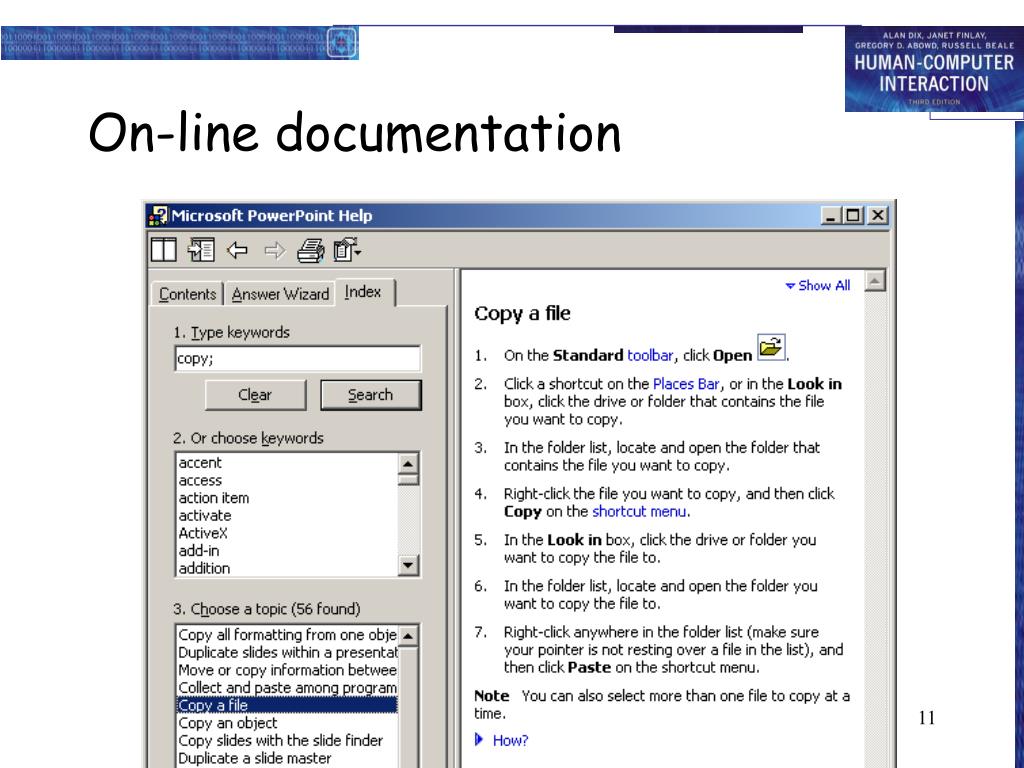The width and height of the screenshot is (1024, 768).
Task: Click topics list scroll up arrow
Action: click(408, 635)
